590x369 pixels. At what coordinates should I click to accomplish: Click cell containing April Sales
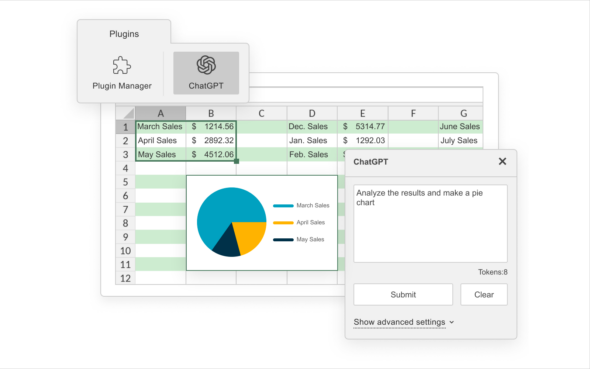[160, 141]
